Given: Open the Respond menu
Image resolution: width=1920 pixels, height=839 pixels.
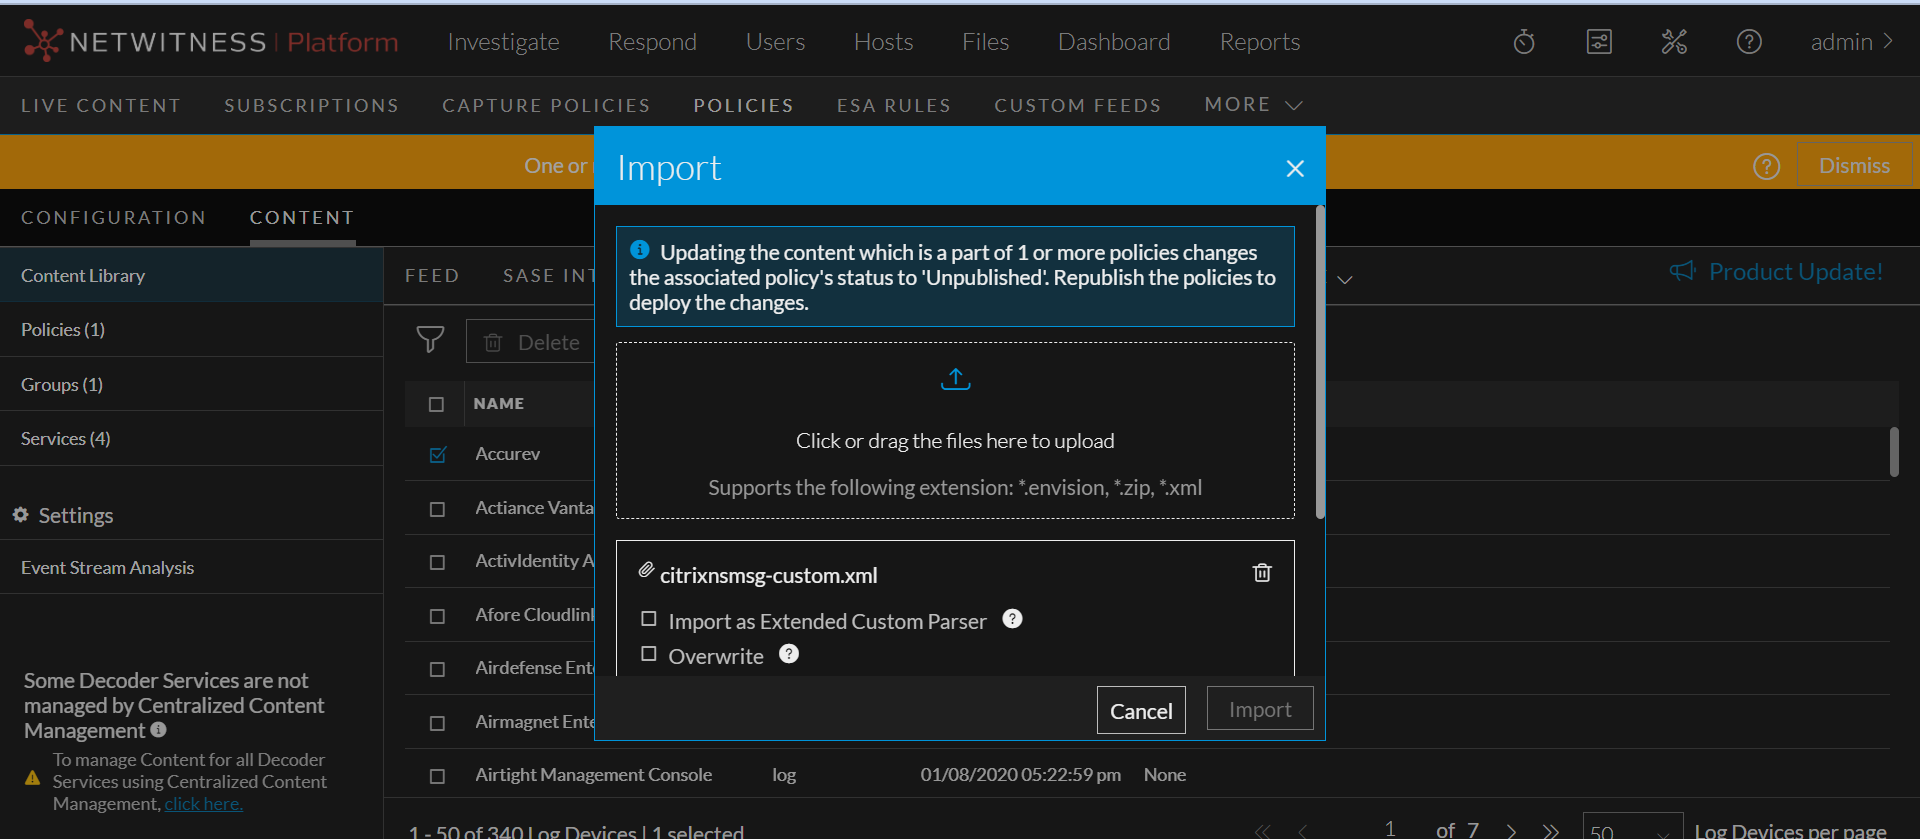Looking at the screenshot, I should click(x=652, y=42).
